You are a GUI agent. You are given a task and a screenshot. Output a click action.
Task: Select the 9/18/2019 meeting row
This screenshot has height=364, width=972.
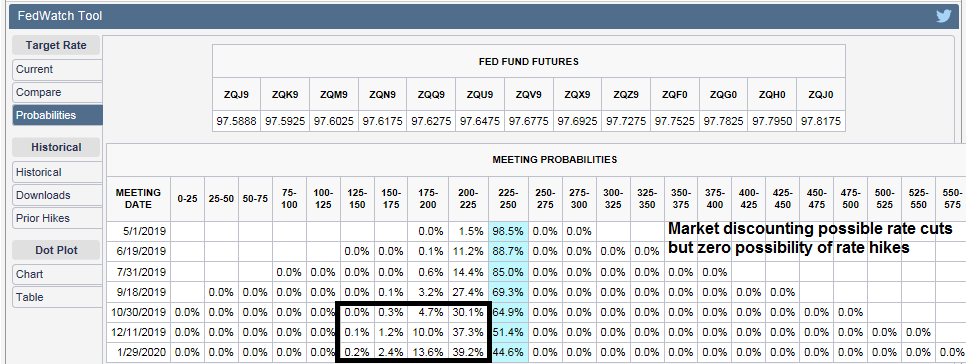coord(138,291)
